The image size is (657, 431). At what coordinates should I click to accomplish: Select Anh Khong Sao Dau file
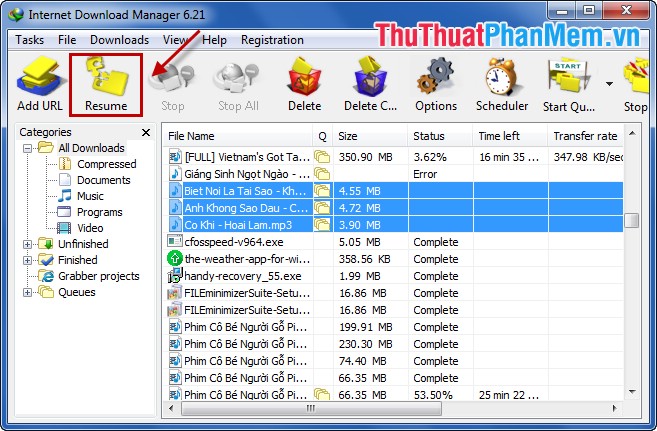246,208
